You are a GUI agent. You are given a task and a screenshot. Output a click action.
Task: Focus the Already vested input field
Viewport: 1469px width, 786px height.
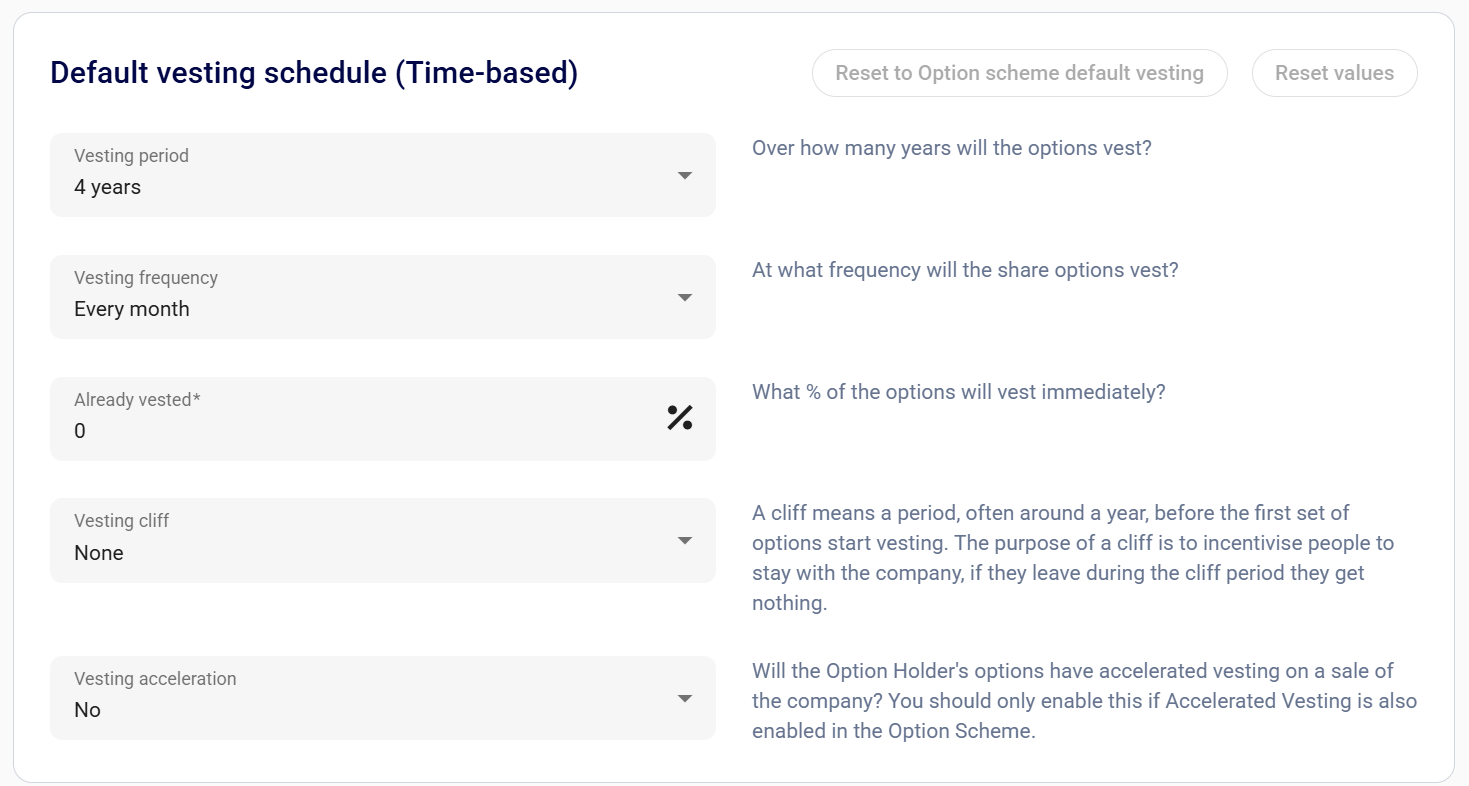(x=360, y=431)
